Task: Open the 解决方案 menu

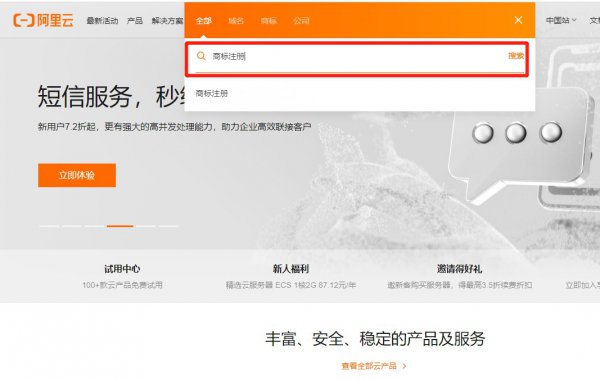Action: coord(167,21)
